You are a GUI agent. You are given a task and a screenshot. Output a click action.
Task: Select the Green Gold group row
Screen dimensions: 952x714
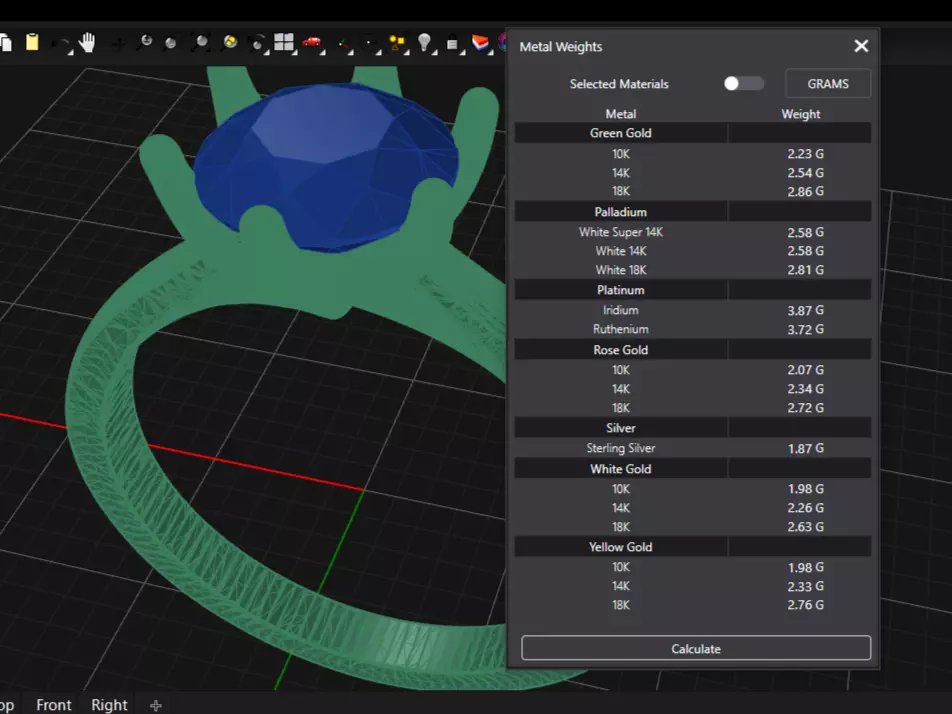(x=693, y=133)
